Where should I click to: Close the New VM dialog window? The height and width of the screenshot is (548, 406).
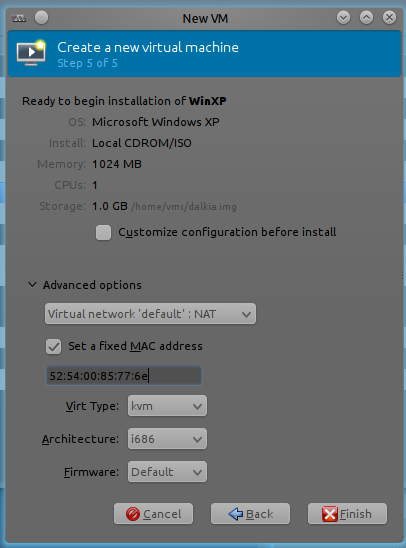coord(389,17)
